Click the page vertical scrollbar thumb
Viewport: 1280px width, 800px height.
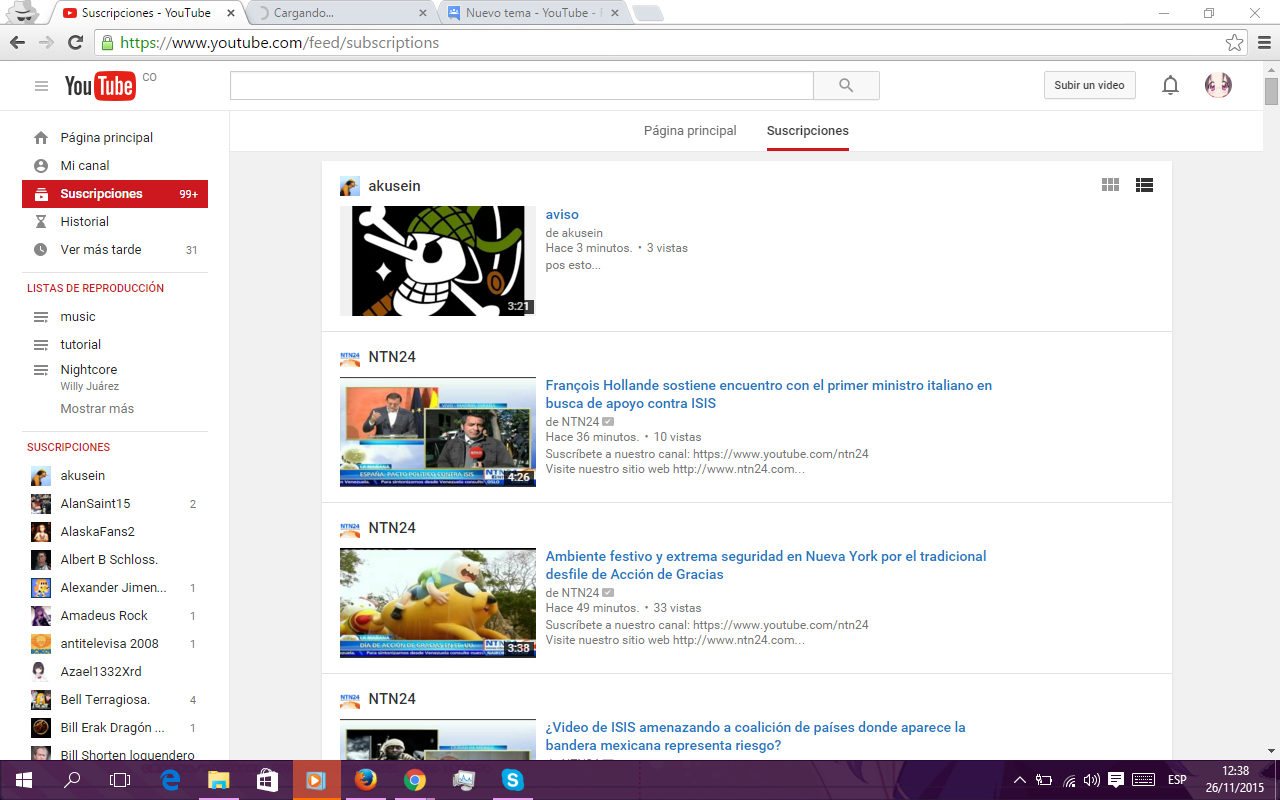[1271, 91]
